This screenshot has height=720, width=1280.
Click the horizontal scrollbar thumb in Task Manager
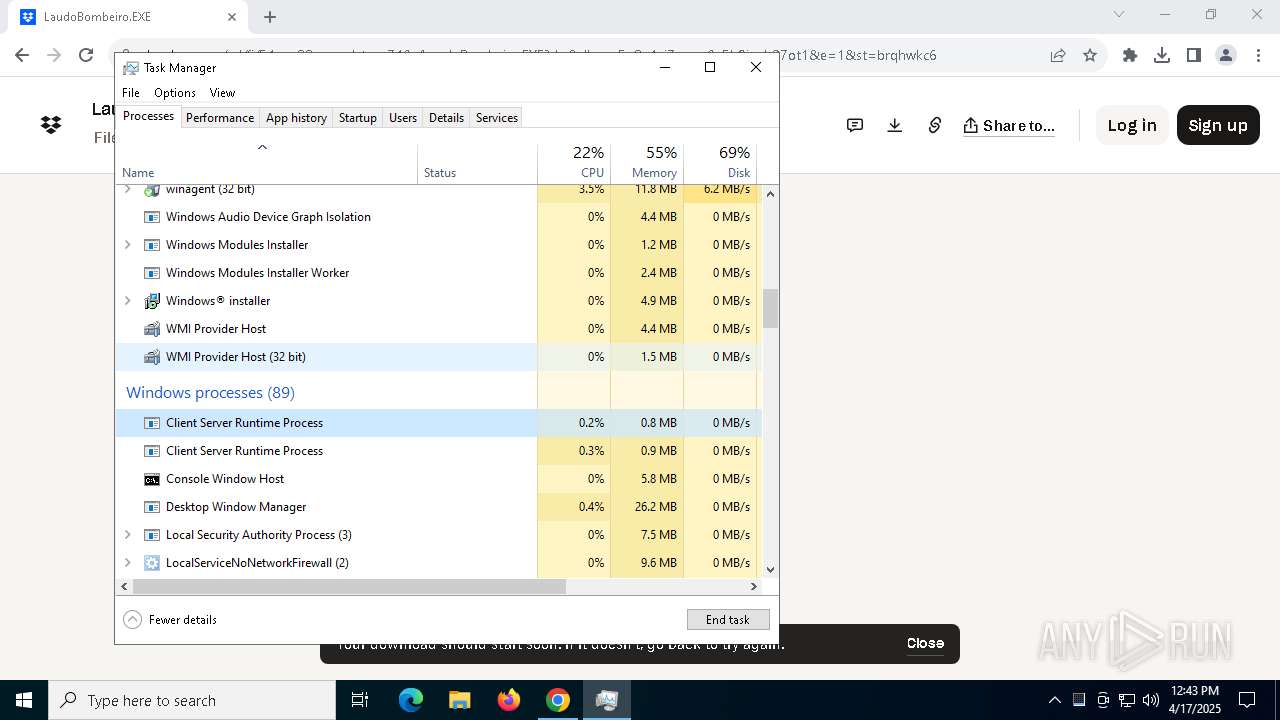tap(349, 587)
